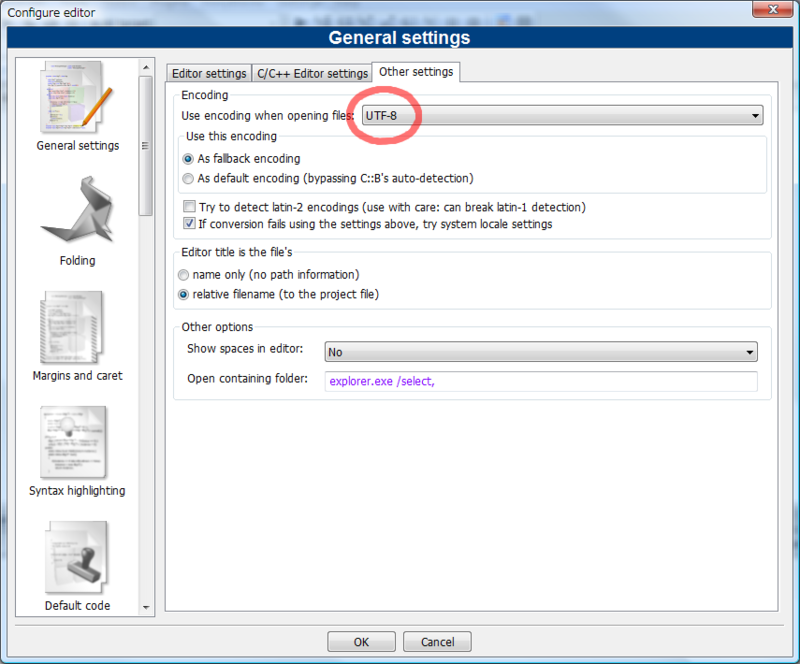Click the 'Open containing folder:' label
Image resolution: width=800 pixels, height=664 pixels.
[x=247, y=379]
